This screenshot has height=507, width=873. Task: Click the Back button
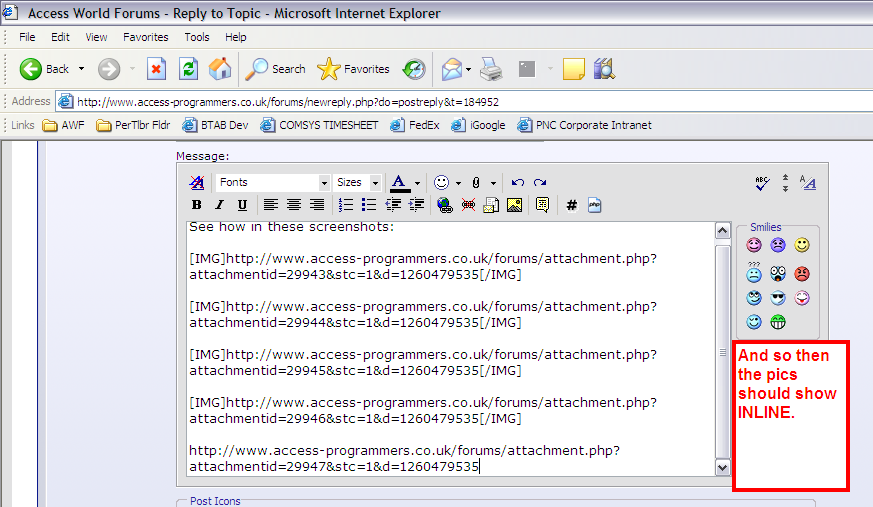tap(45, 69)
